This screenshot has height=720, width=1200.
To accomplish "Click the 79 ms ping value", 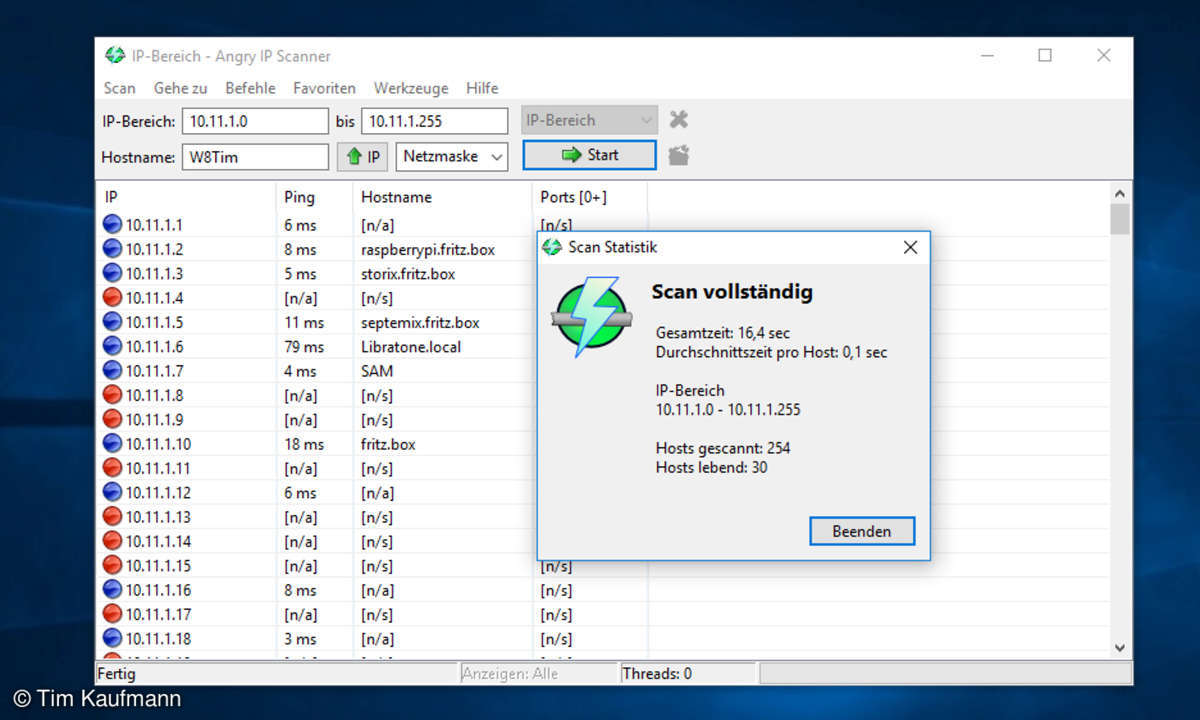I will click(x=304, y=346).
